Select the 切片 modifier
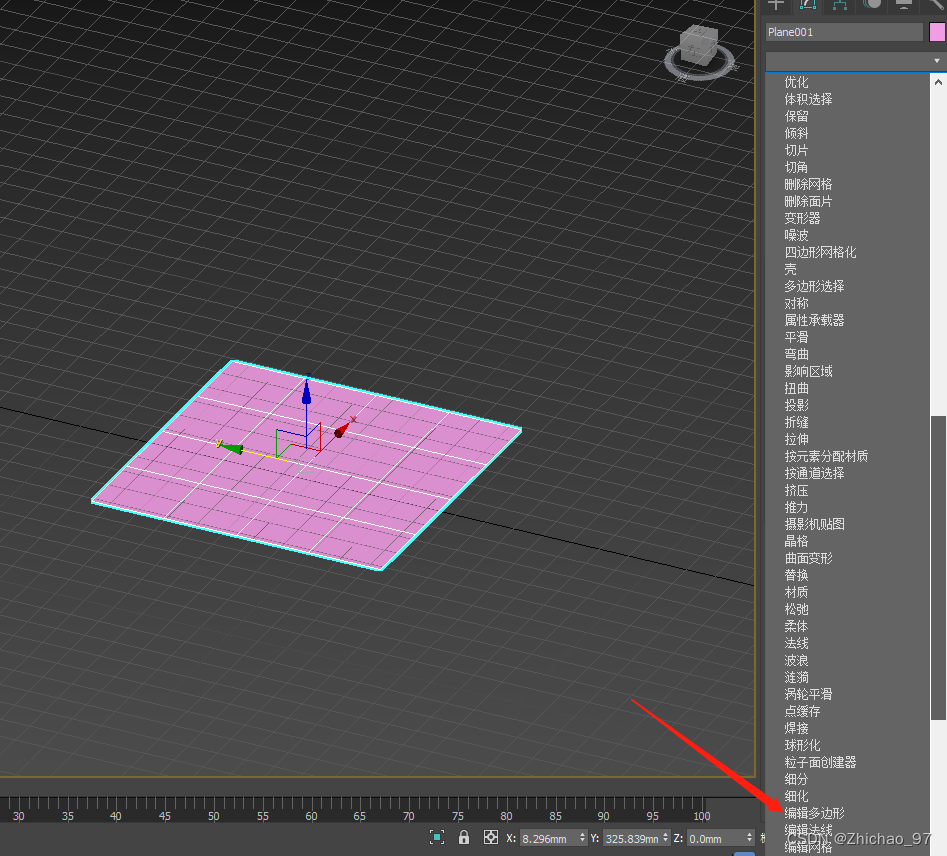Viewport: 947px width, 856px height. [796, 150]
